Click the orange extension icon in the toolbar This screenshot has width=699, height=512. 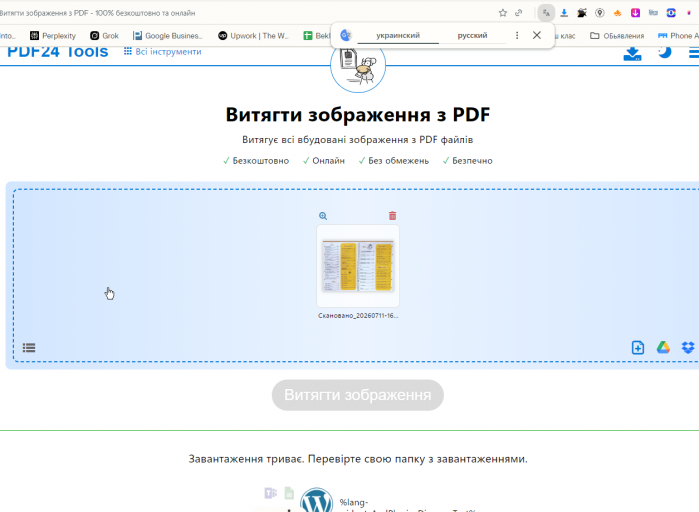[x=617, y=13]
